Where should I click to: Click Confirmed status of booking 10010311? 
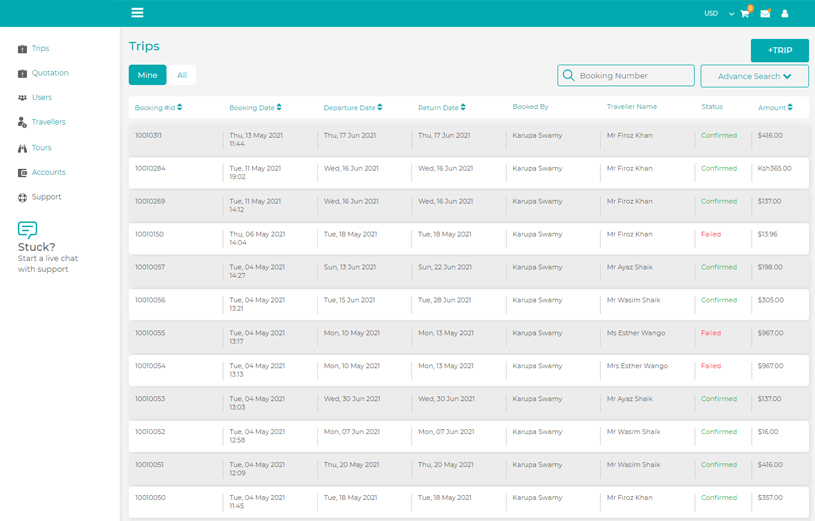tap(719, 135)
